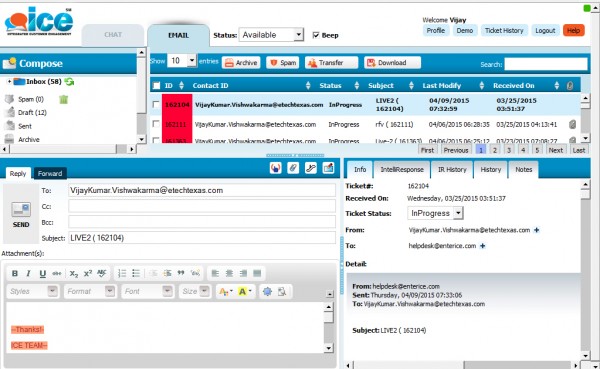The height and width of the screenshot is (369, 600).
Task: Open the Status Available dropdown
Action: [271, 35]
